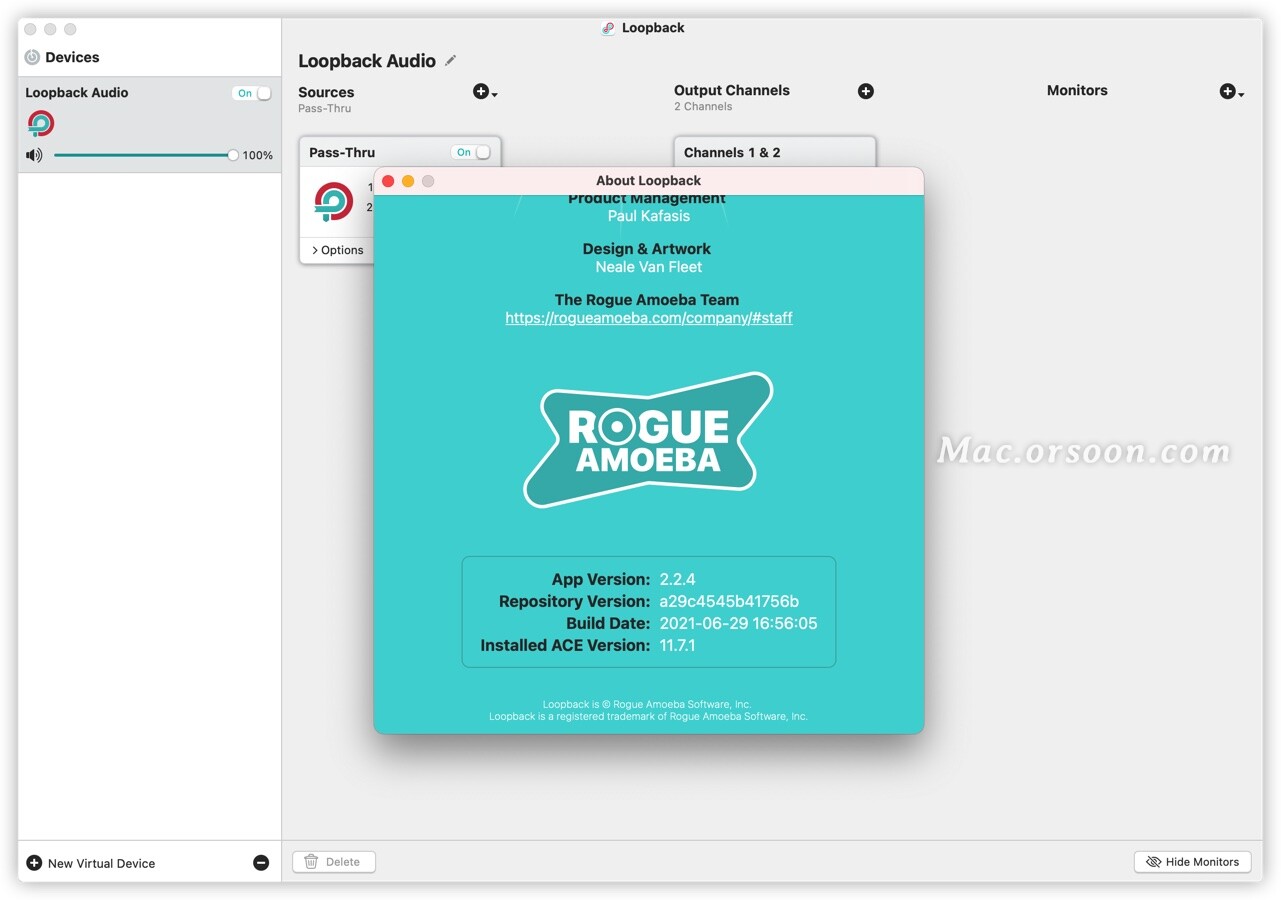Click the Hide Monitors button
This screenshot has width=1281, height=900.
coord(1192,862)
